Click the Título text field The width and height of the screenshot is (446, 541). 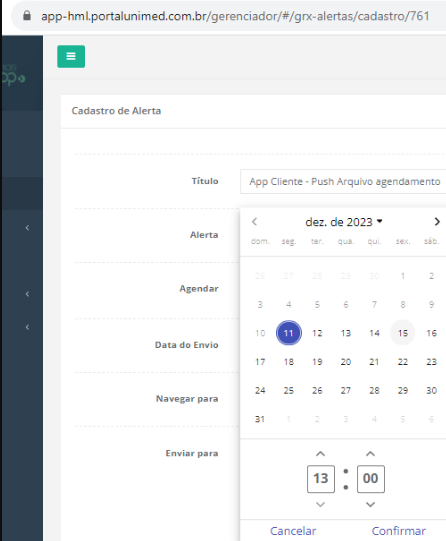point(343,181)
